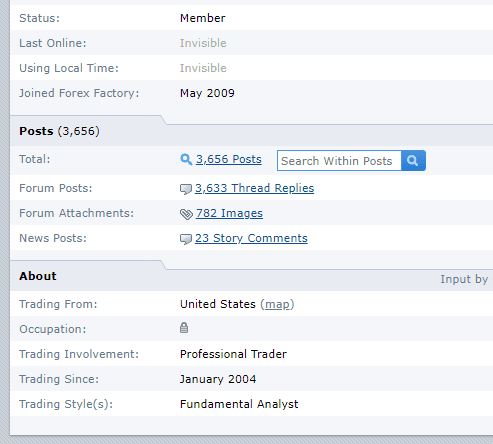Click the 'Trading Style(s):' label

point(66,404)
